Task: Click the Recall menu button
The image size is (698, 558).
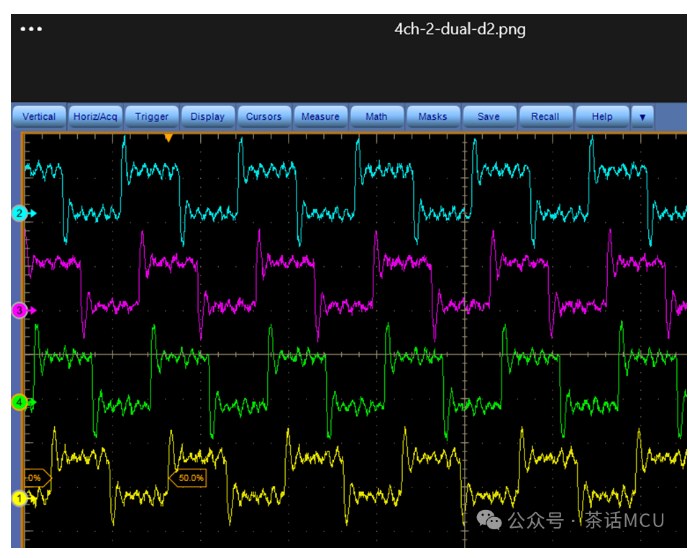Action: point(546,117)
